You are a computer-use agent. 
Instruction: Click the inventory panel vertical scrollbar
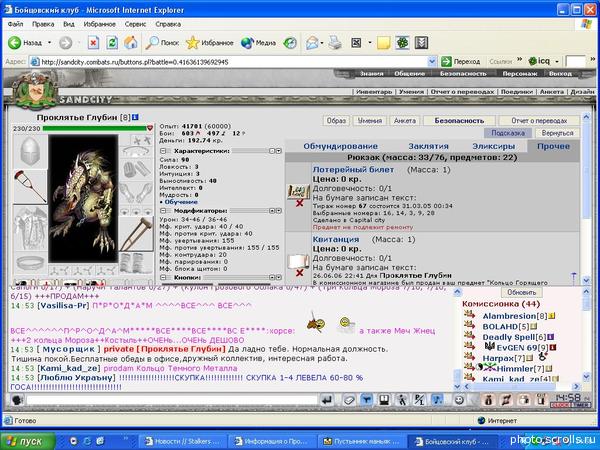586,198
